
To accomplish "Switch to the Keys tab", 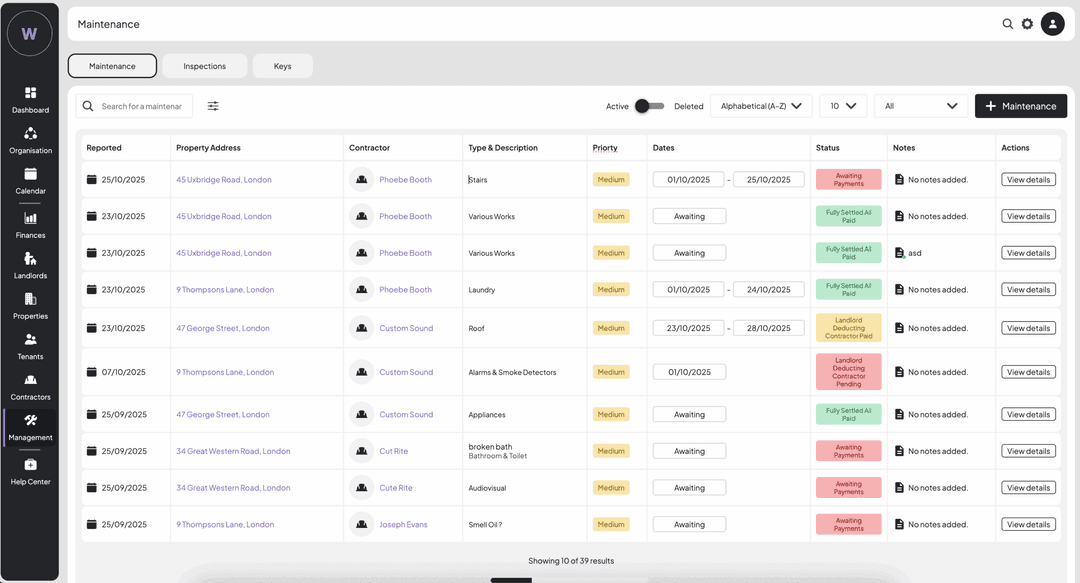I will 283,66.
